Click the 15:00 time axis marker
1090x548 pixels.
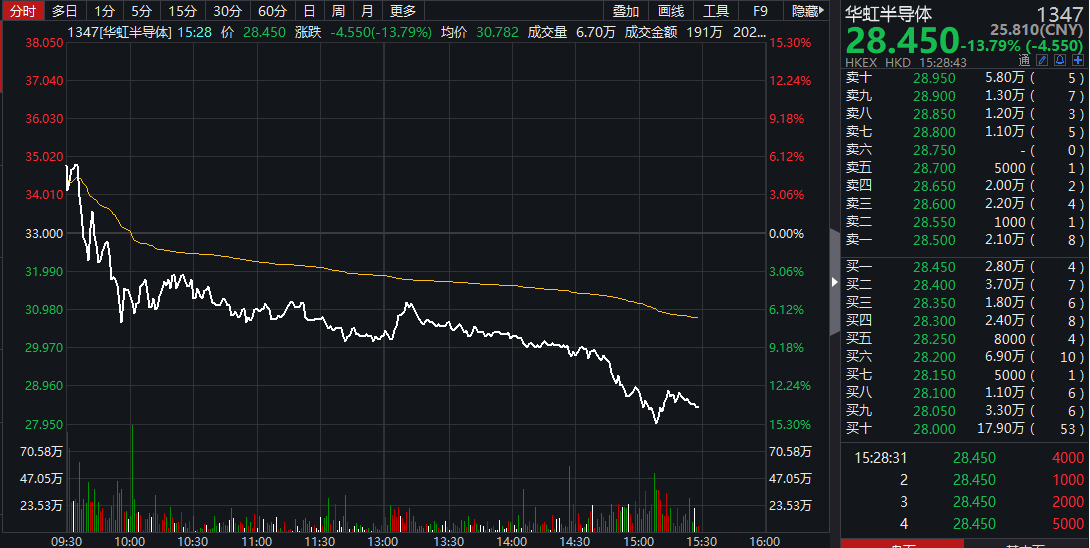[638, 542]
